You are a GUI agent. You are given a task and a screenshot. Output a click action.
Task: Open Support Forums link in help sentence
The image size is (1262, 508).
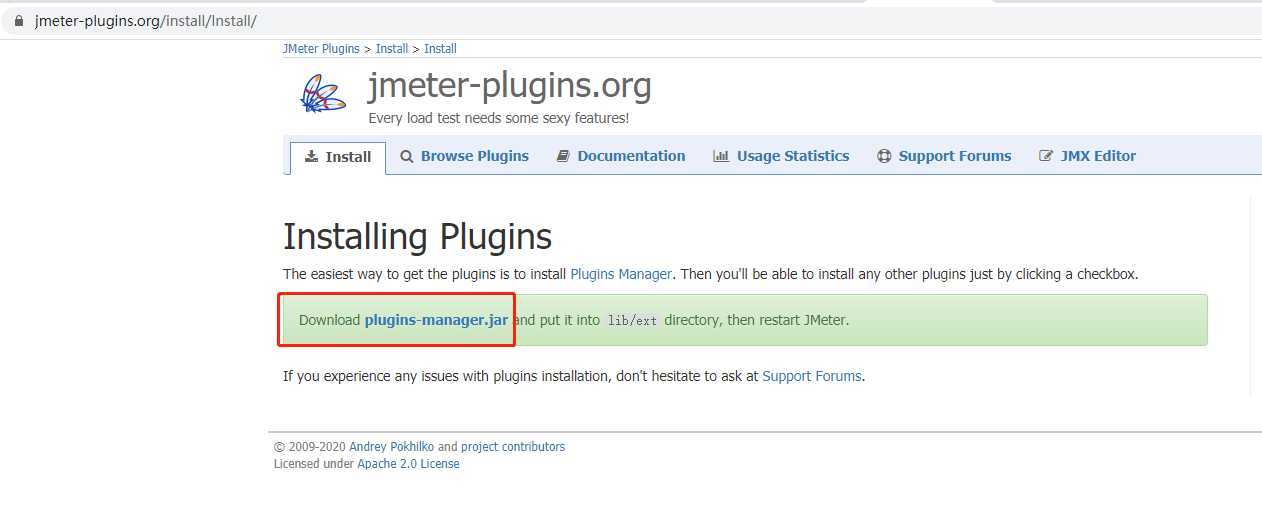(811, 376)
